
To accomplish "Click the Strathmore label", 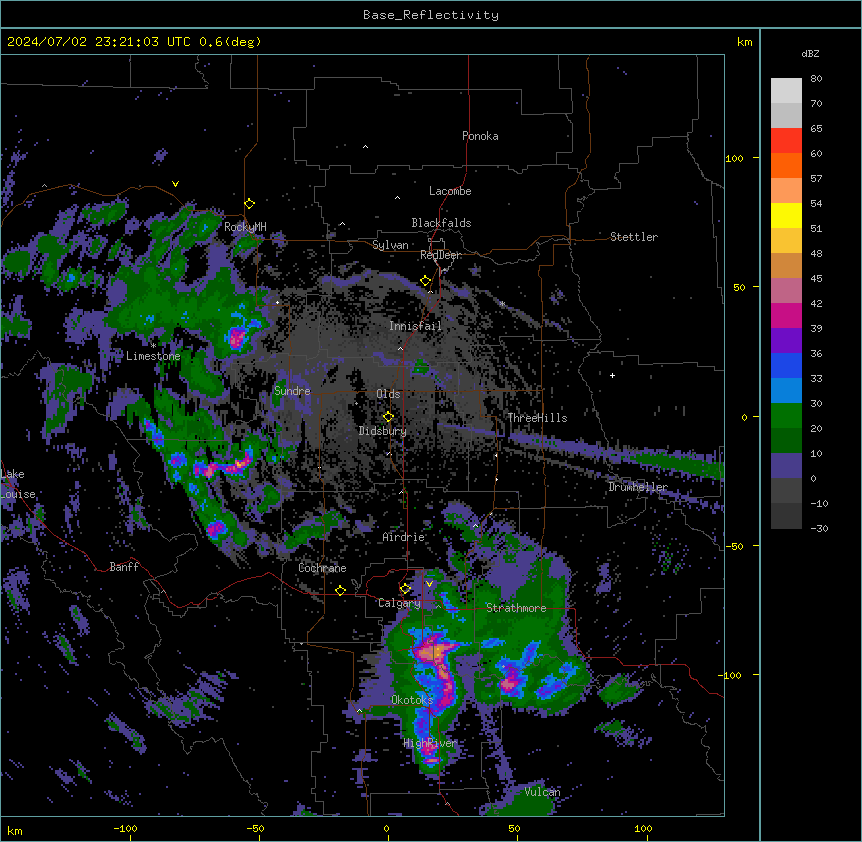I will click(x=516, y=608).
